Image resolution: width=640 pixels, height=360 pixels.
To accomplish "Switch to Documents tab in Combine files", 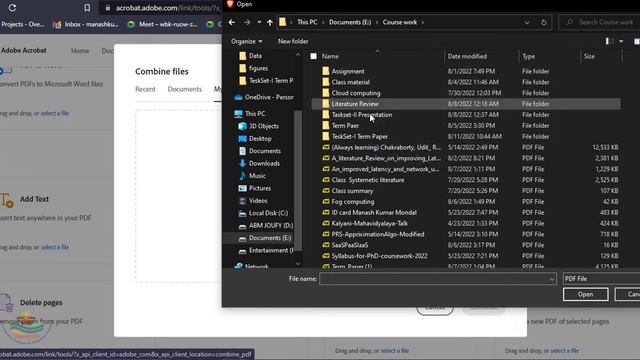I will (184, 89).
